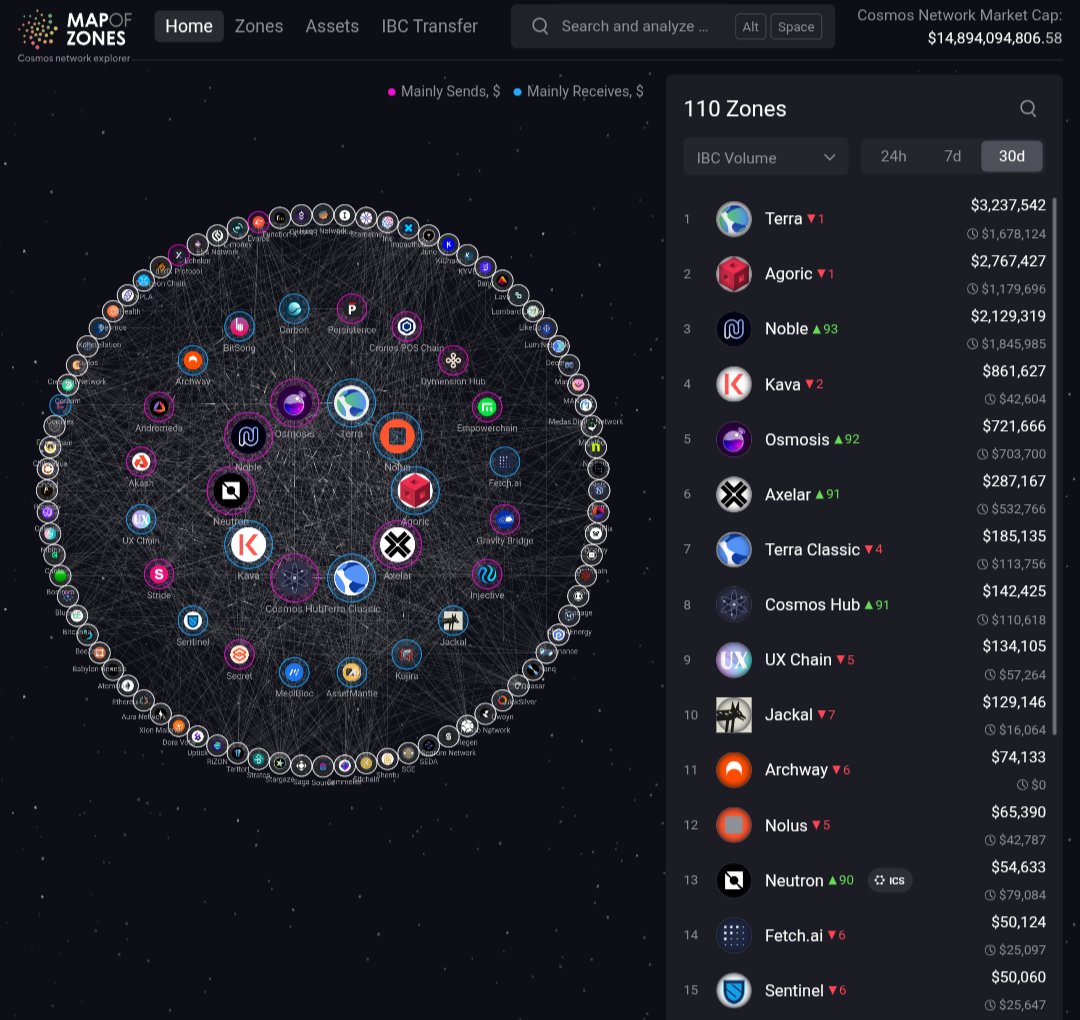Select the Injective node on the map

pyautogui.click(x=487, y=574)
